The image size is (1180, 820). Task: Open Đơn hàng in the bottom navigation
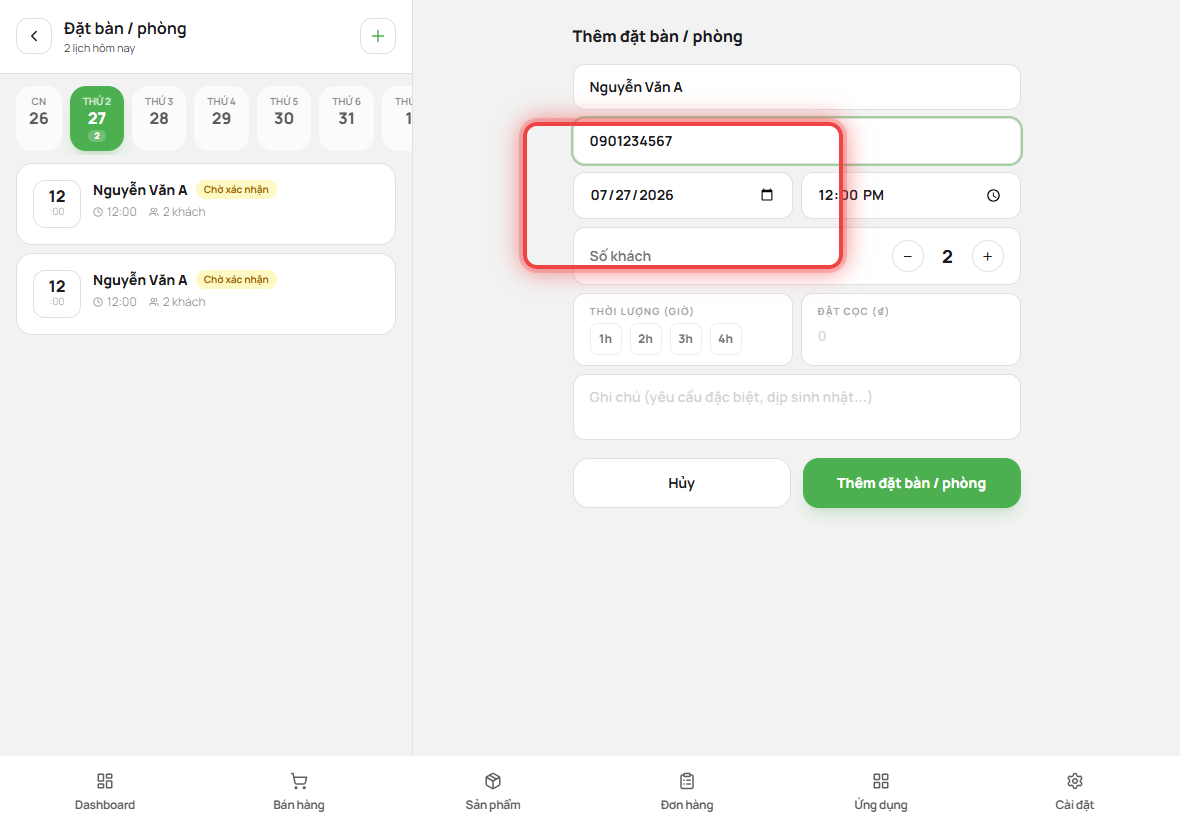(x=687, y=791)
